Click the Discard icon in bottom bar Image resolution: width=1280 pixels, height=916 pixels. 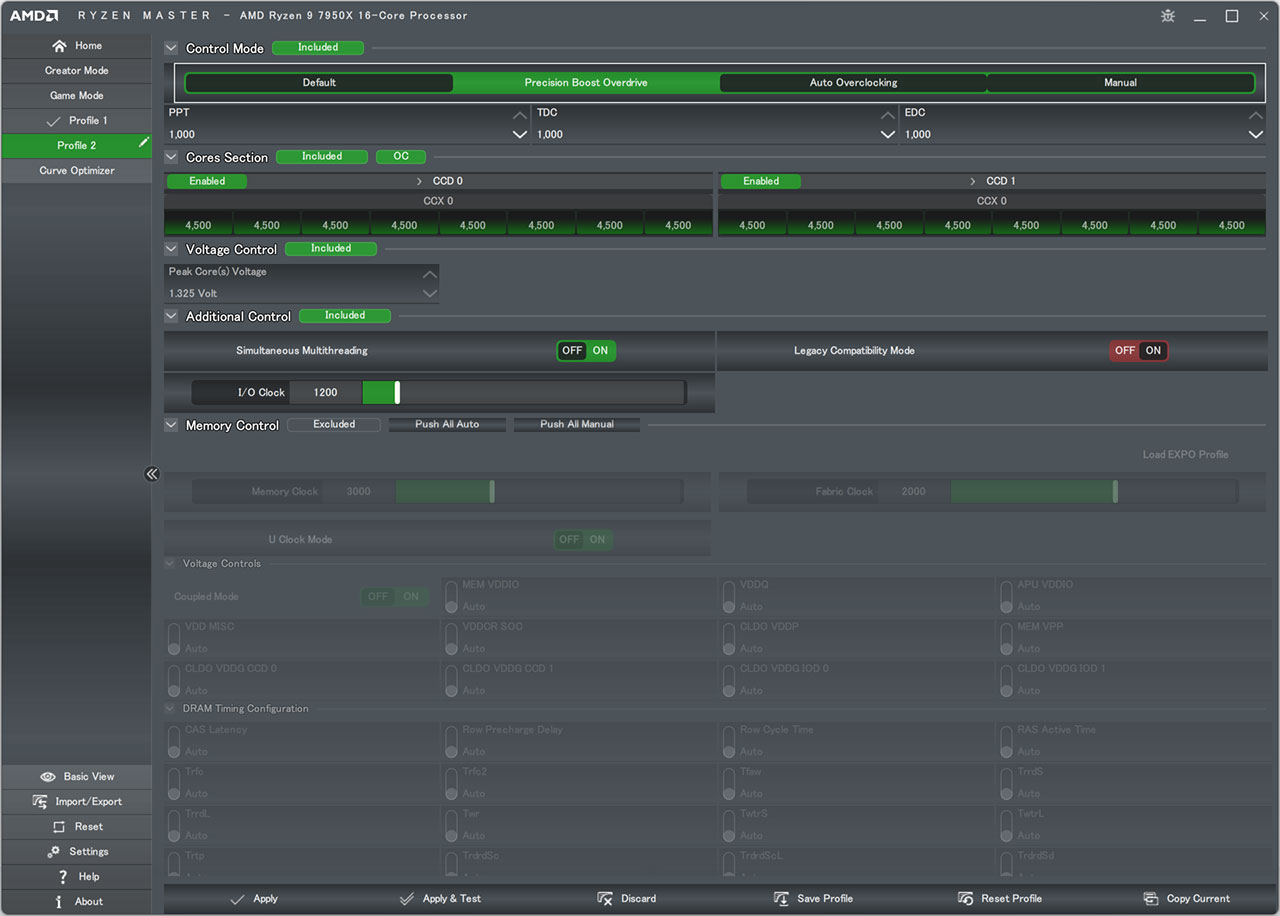[605, 899]
